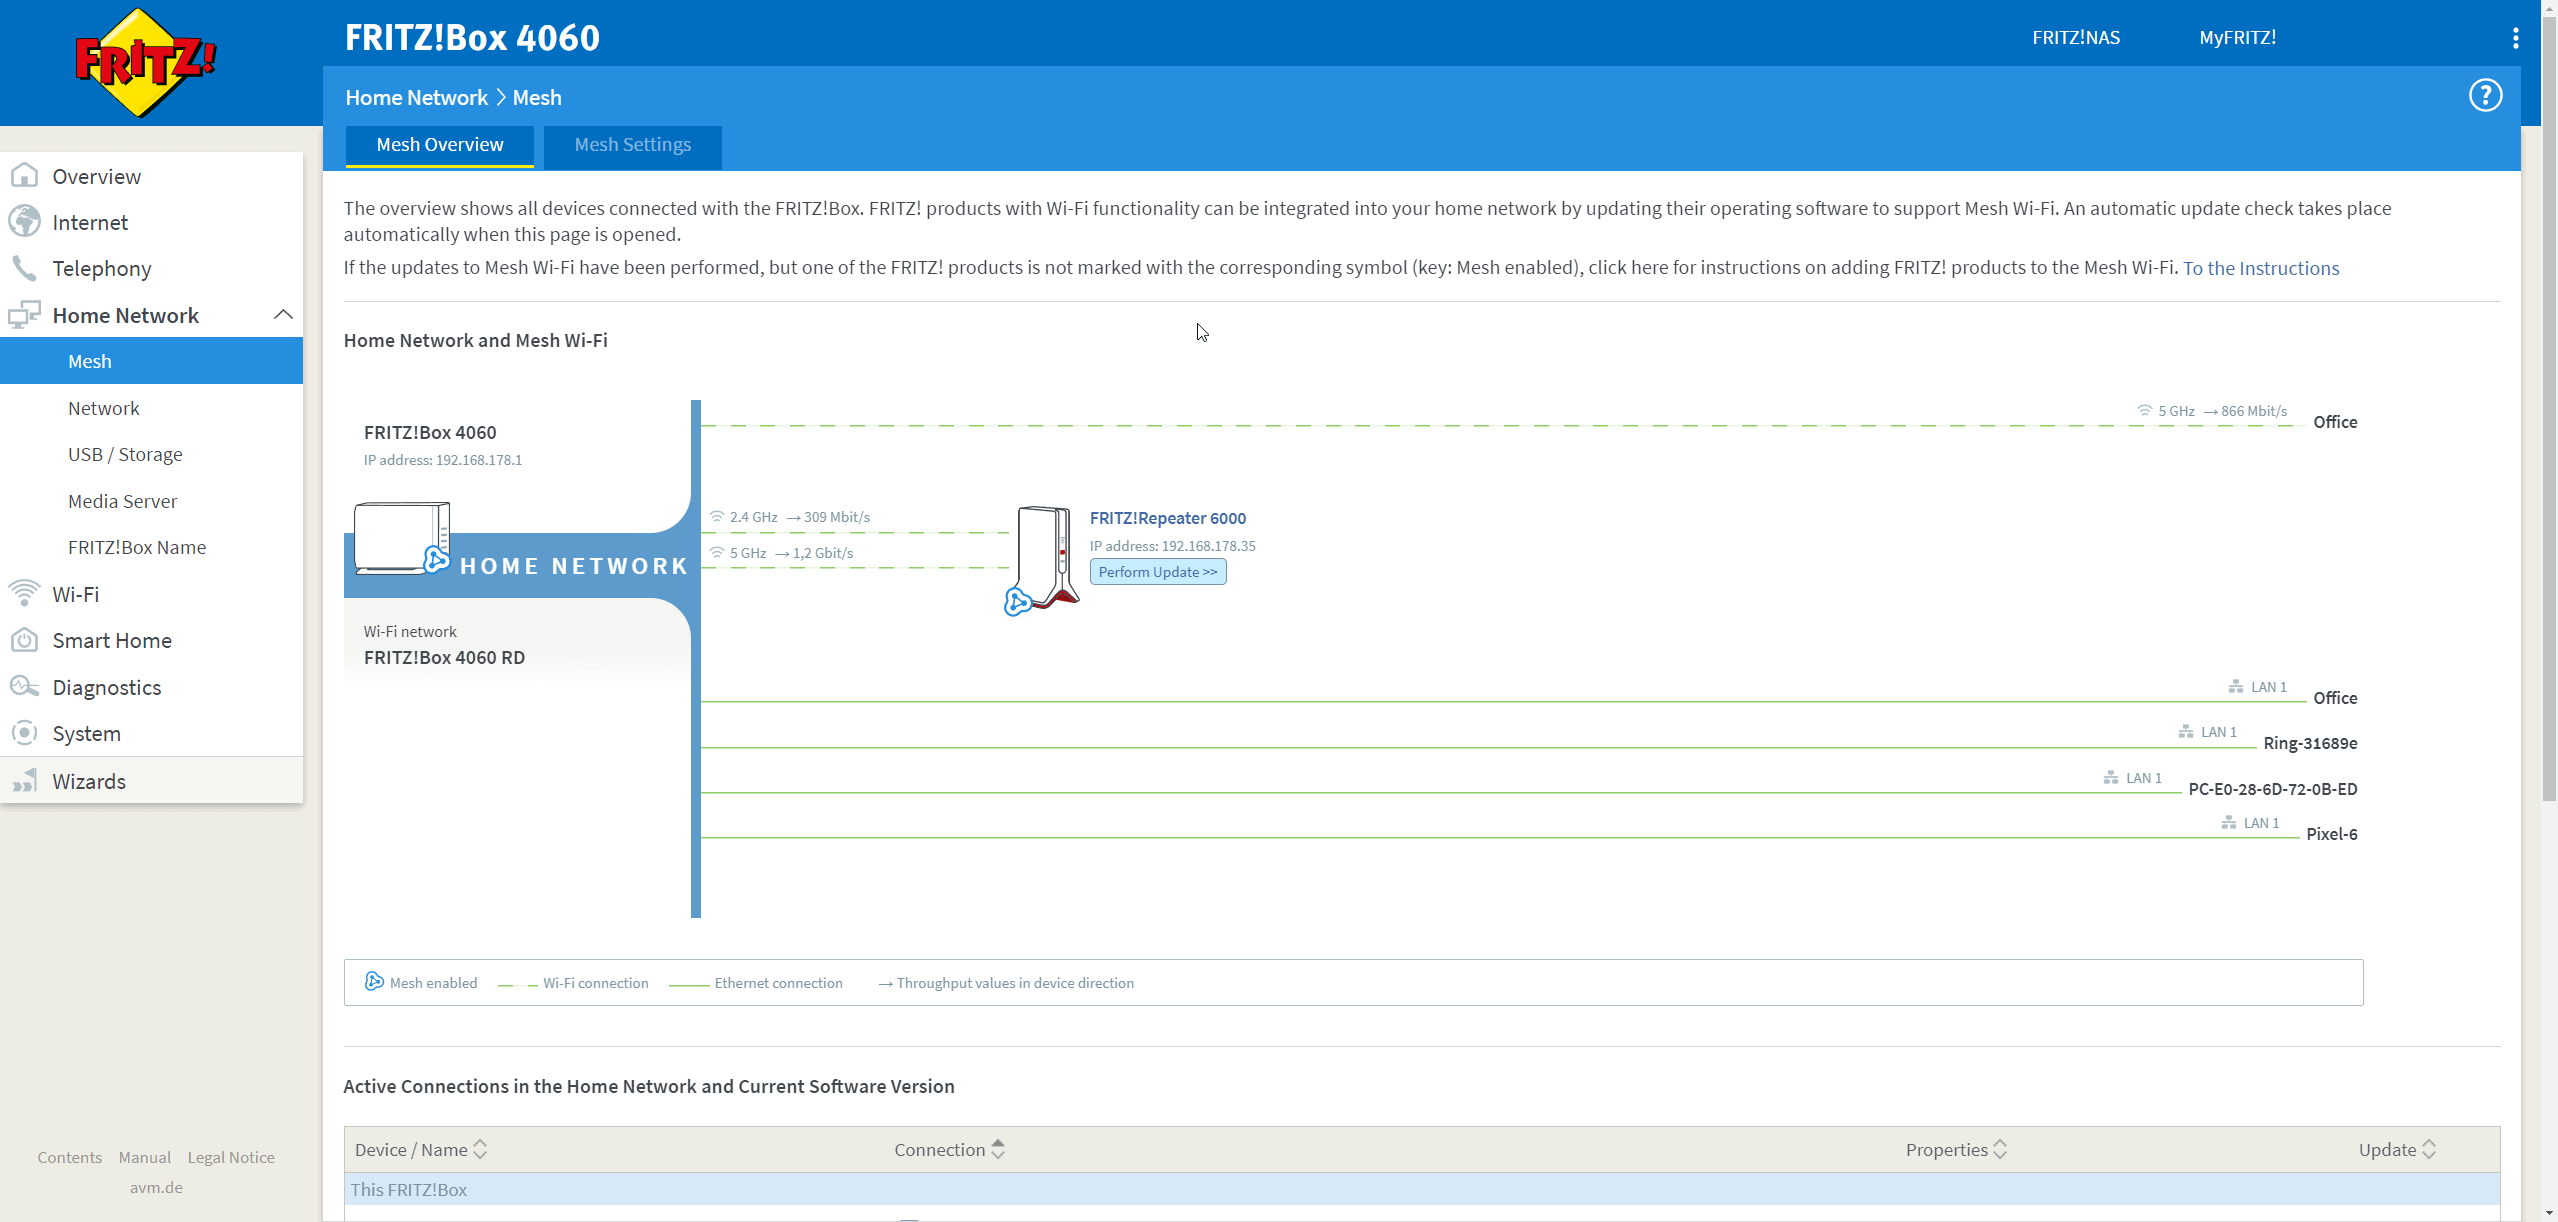Follow the To the Instructions link
Viewport: 2558px width, 1222px height.
pyautogui.click(x=2260, y=268)
